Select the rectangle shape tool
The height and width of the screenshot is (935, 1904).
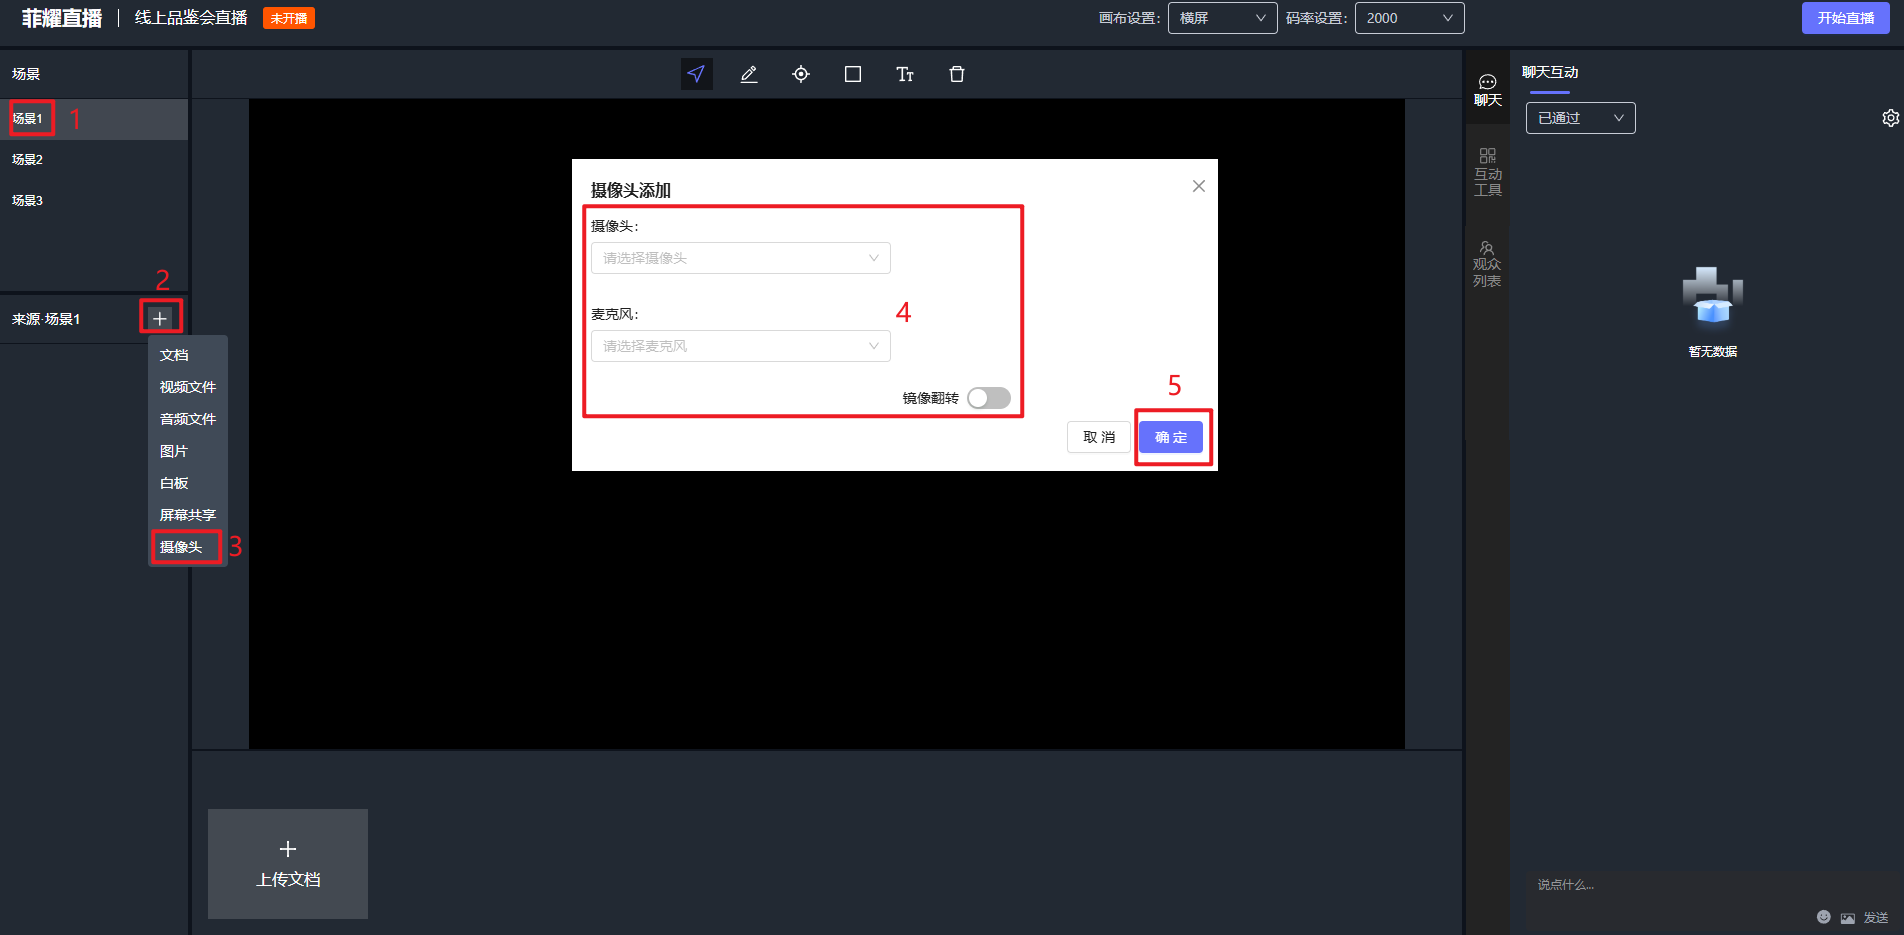853,74
